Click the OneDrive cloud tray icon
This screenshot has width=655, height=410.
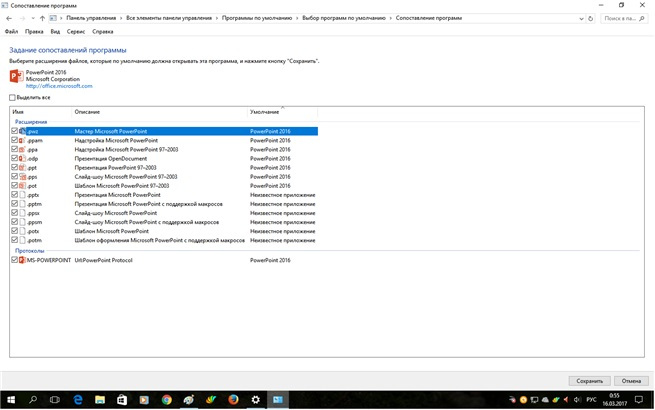coord(545,400)
